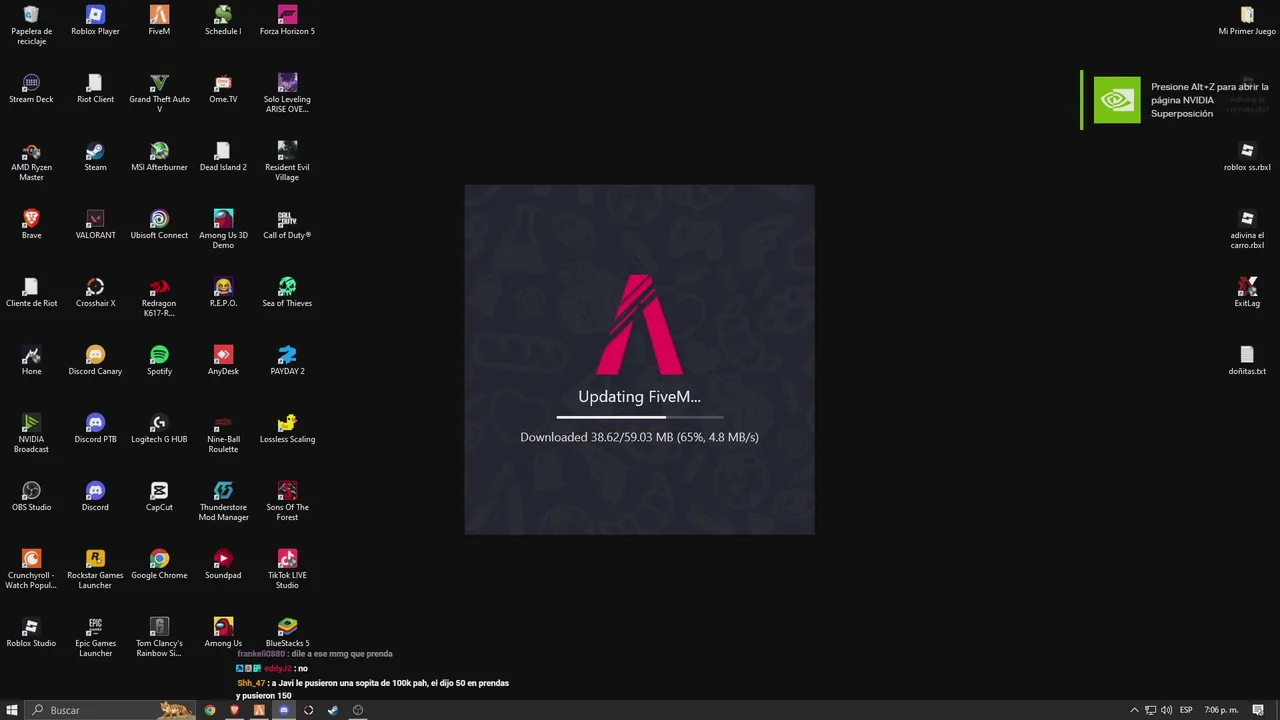Click the Rockstar Games Launcher icon
This screenshot has width=1280, height=720.
click(x=95, y=569)
